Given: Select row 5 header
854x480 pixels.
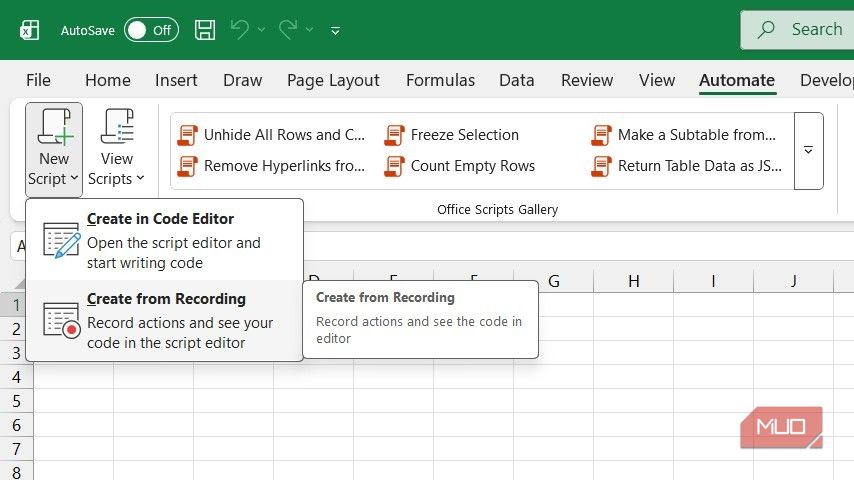Looking at the screenshot, I should (x=16, y=400).
